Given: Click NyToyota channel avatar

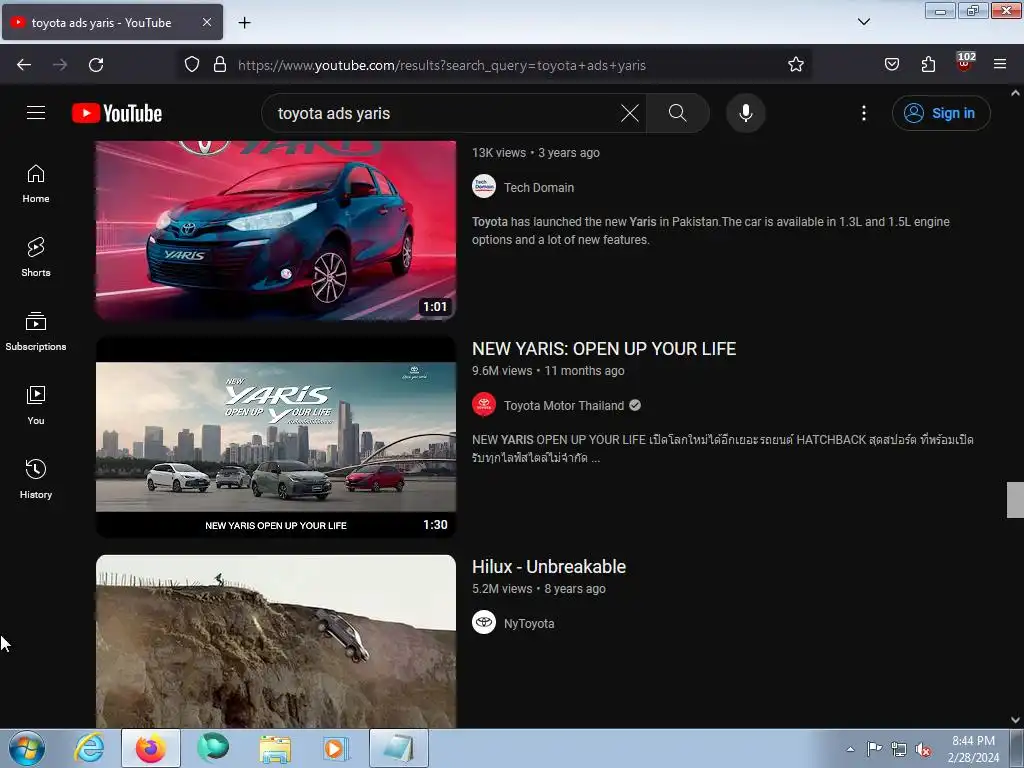Looking at the screenshot, I should 484,622.
